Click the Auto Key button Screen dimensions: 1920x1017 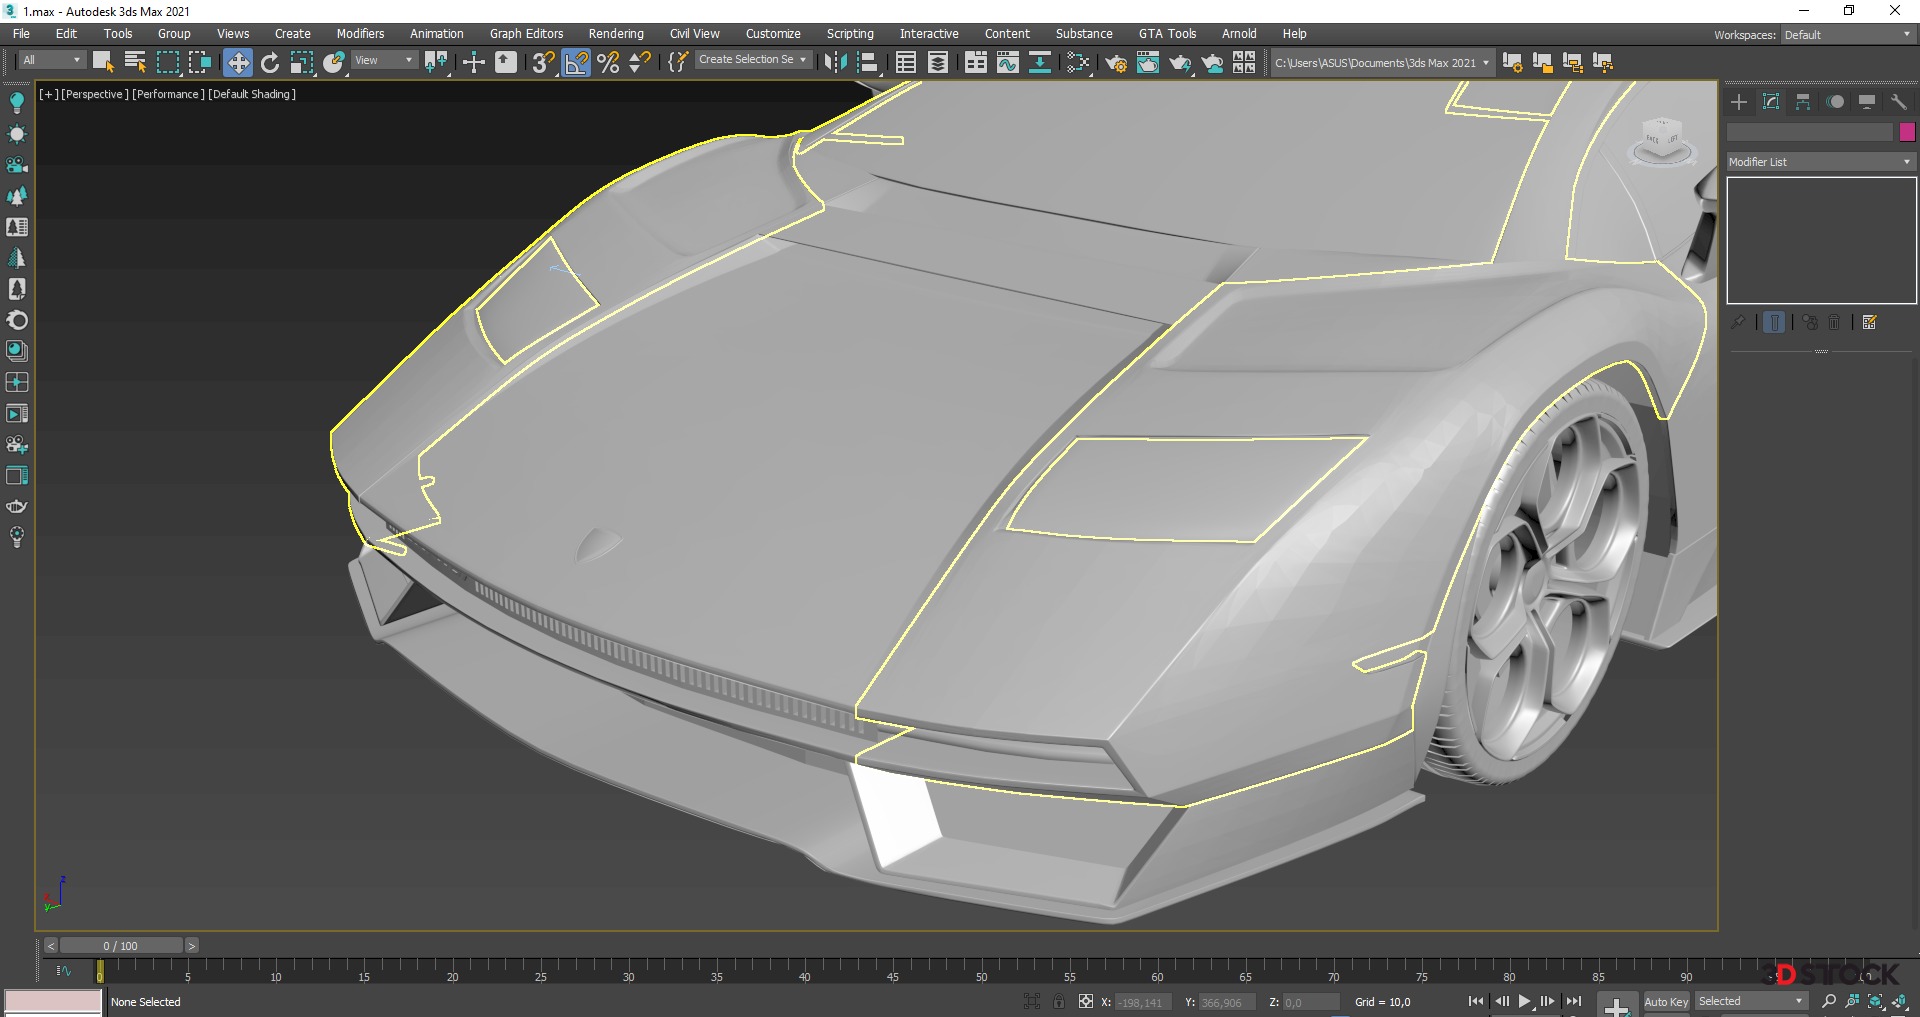click(x=1665, y=1001)
